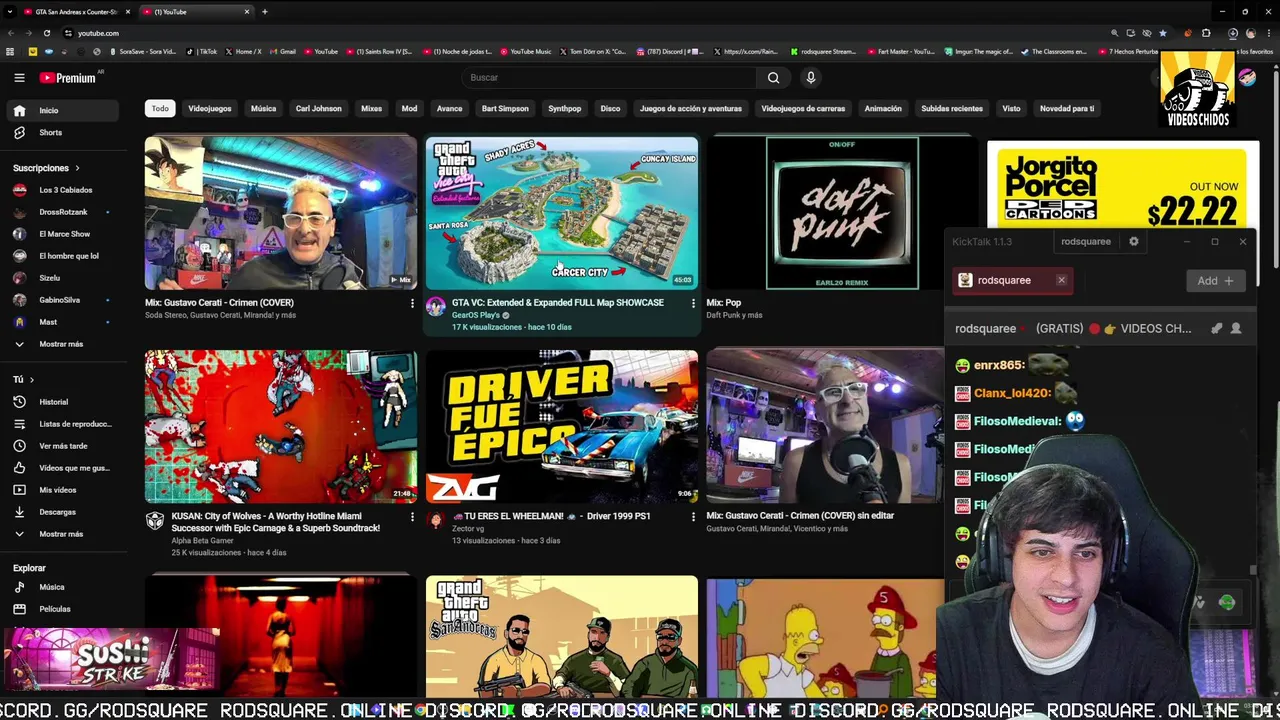This screenshot has width=1280, height=720.
Task: Open KickTalk pinned message icon
Action: 1216,328
